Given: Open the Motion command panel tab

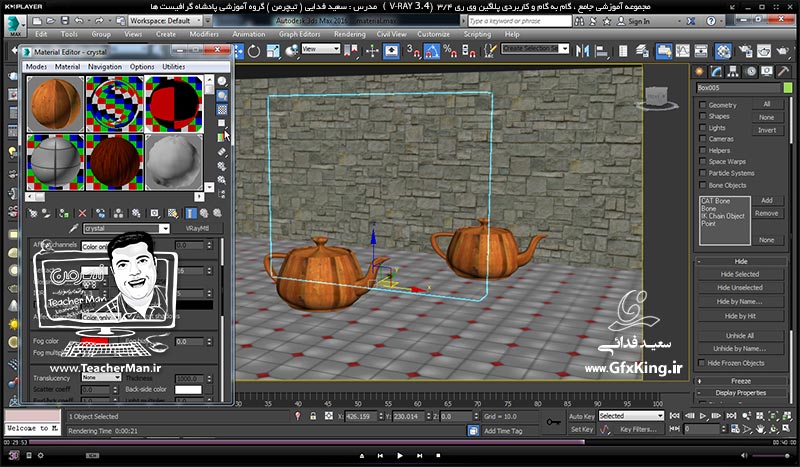Looking at the screenshot, I should (x=751, y=72).
